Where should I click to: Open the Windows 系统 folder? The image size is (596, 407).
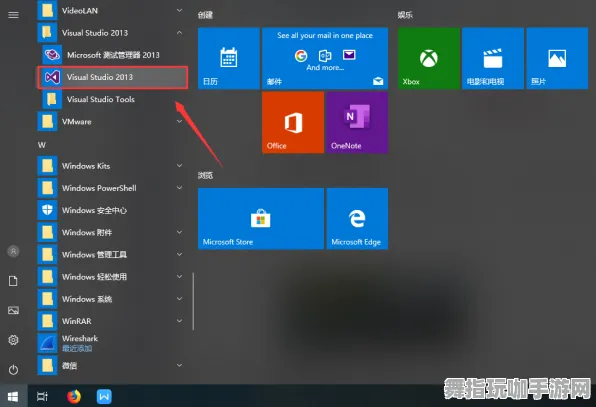point(113,299)
